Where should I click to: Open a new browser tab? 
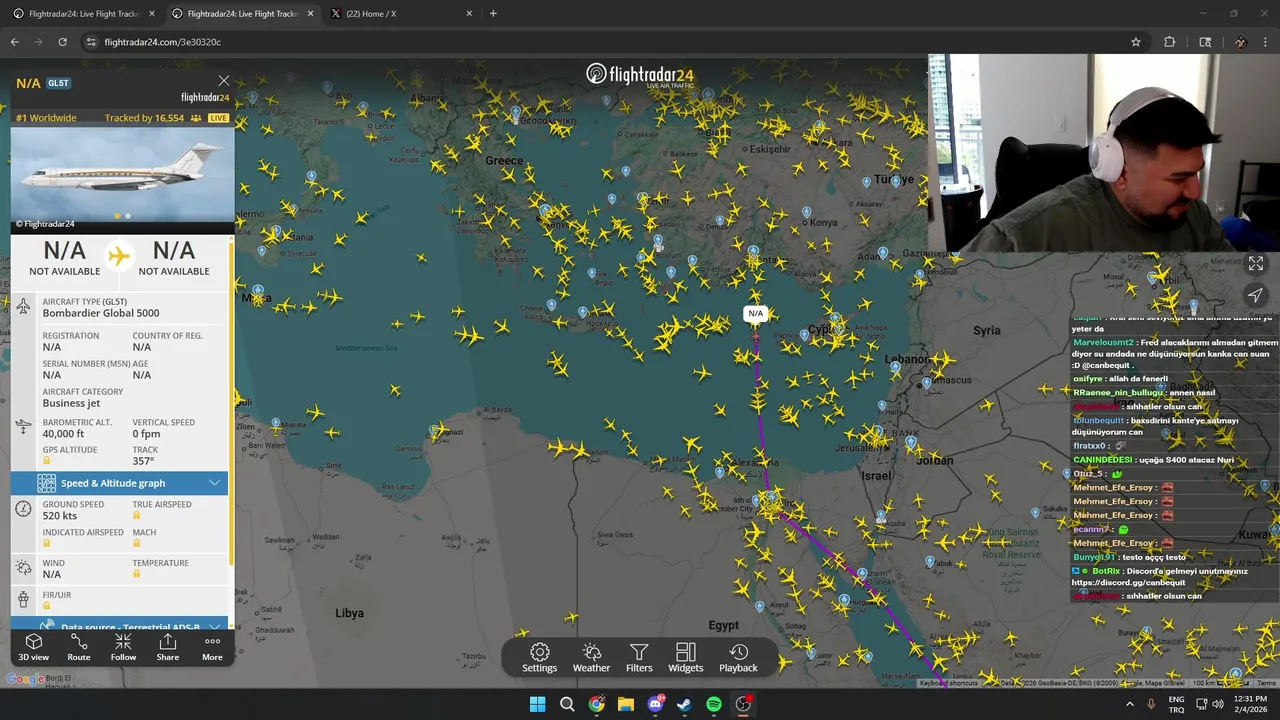[x=493, y=14]
